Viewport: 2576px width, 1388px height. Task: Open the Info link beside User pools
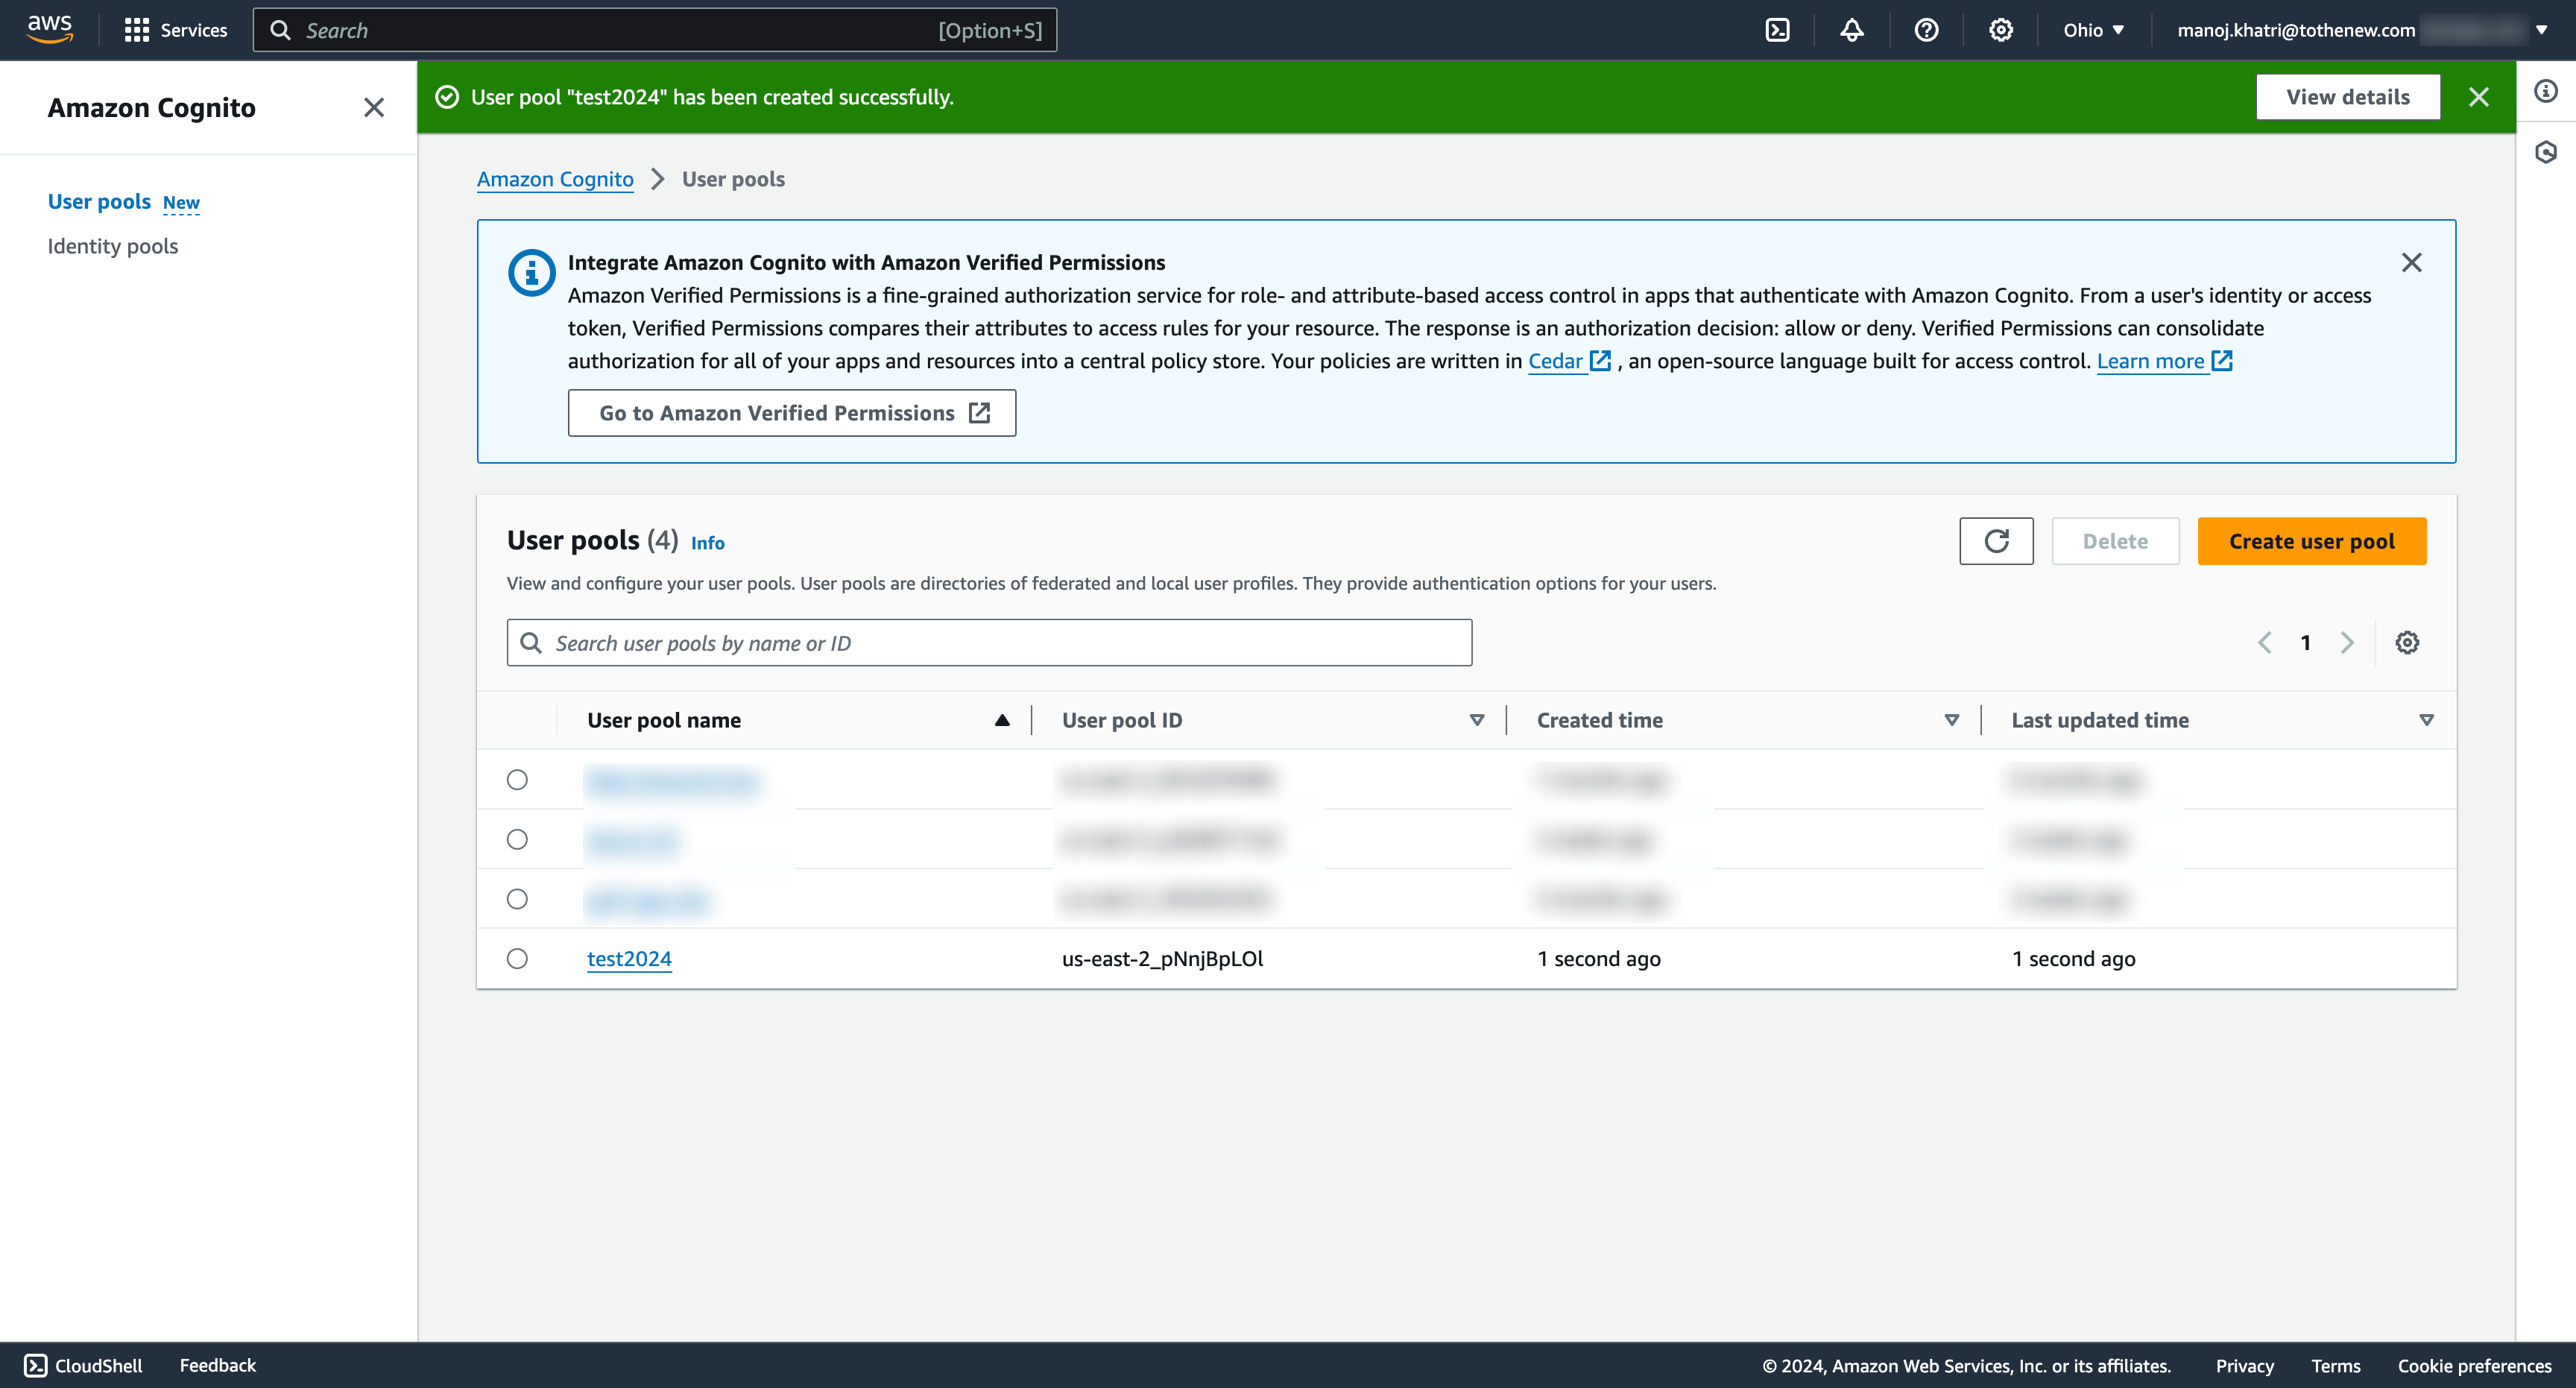(707, 543)
